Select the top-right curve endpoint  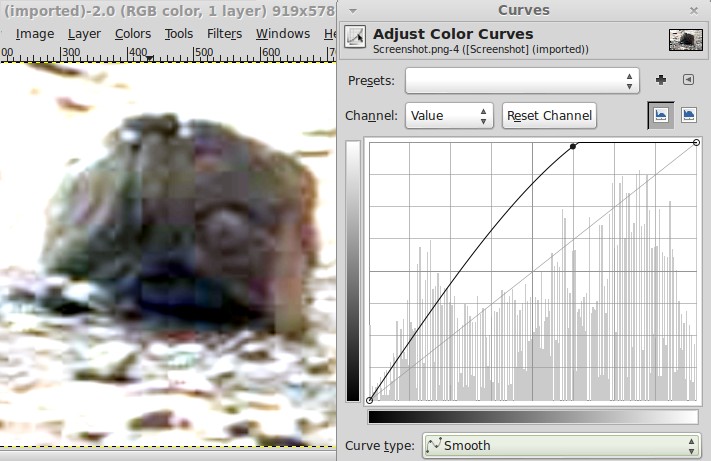pyautogui.click(x=696, y=142)
